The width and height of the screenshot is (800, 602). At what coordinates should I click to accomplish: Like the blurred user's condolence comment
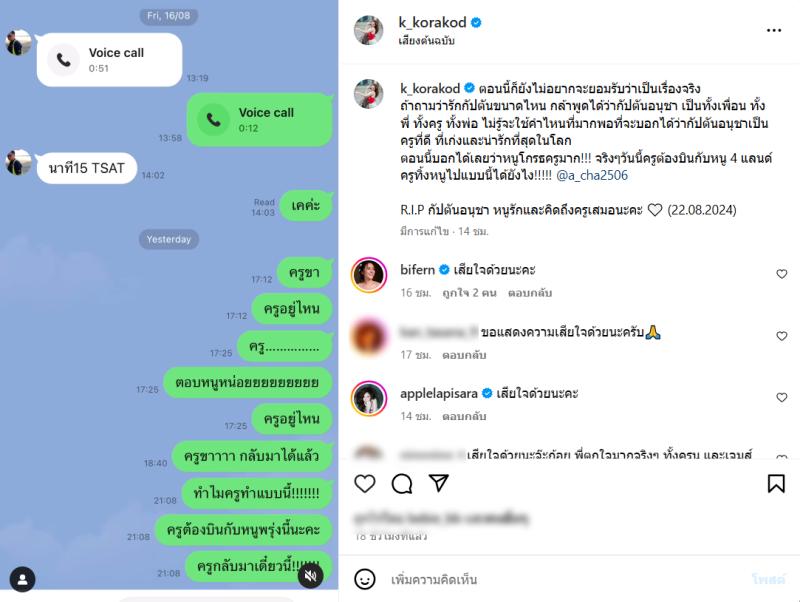coord(782,336)
